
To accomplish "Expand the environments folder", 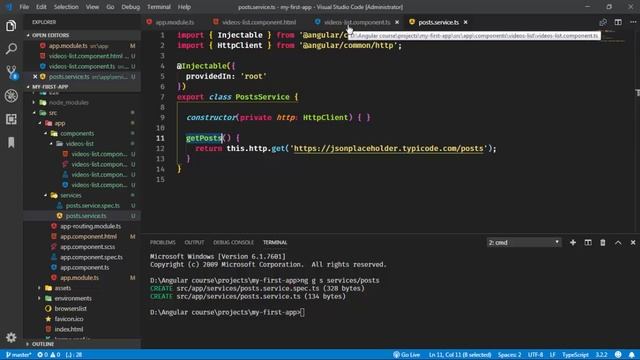I will [x=73, y=298].
